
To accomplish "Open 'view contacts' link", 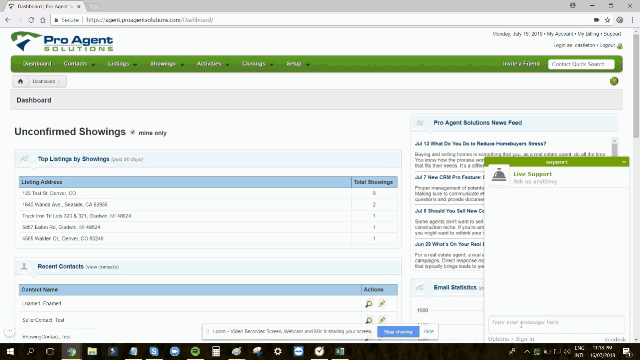I will [x=102, y=267].
